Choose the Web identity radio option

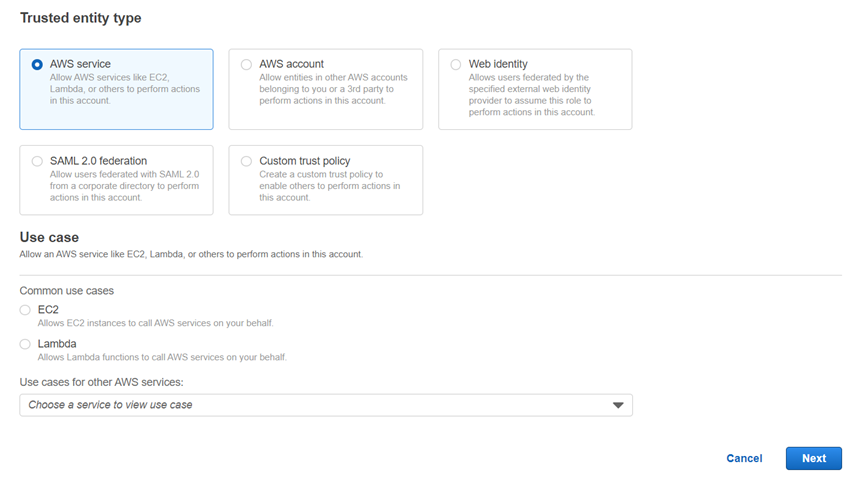456,65
